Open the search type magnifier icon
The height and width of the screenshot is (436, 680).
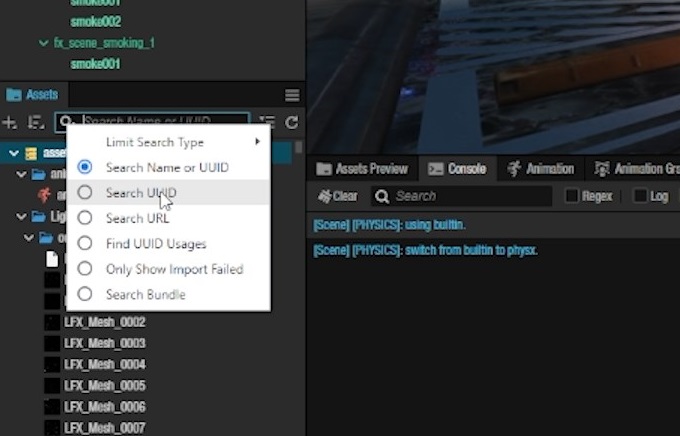point(66,122)
